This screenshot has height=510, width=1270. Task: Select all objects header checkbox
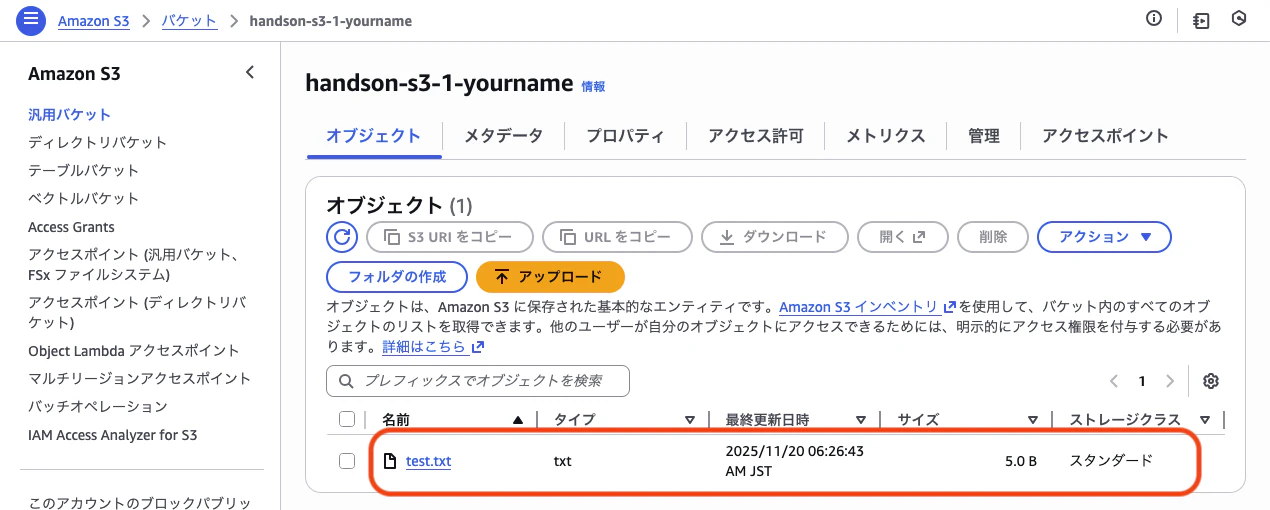tap(347, 419)
